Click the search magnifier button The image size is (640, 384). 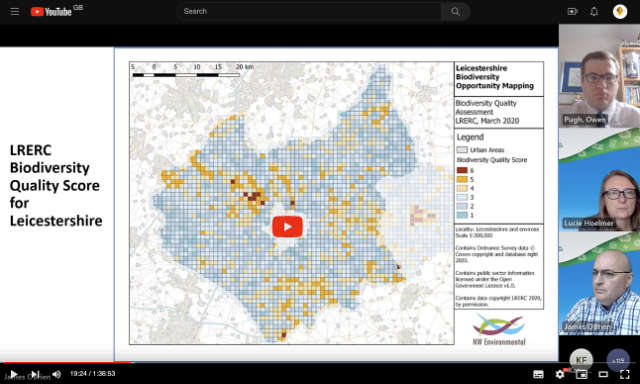point(455,11)
